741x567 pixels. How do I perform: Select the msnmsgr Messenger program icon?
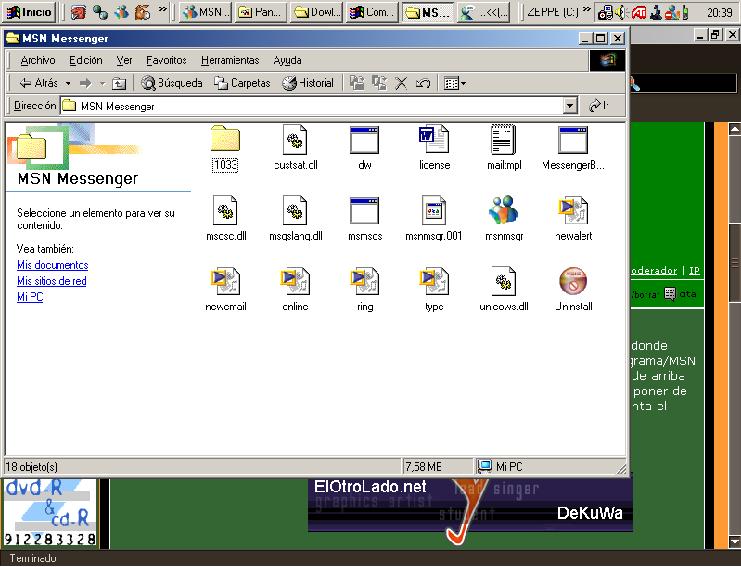pos(503,209)
